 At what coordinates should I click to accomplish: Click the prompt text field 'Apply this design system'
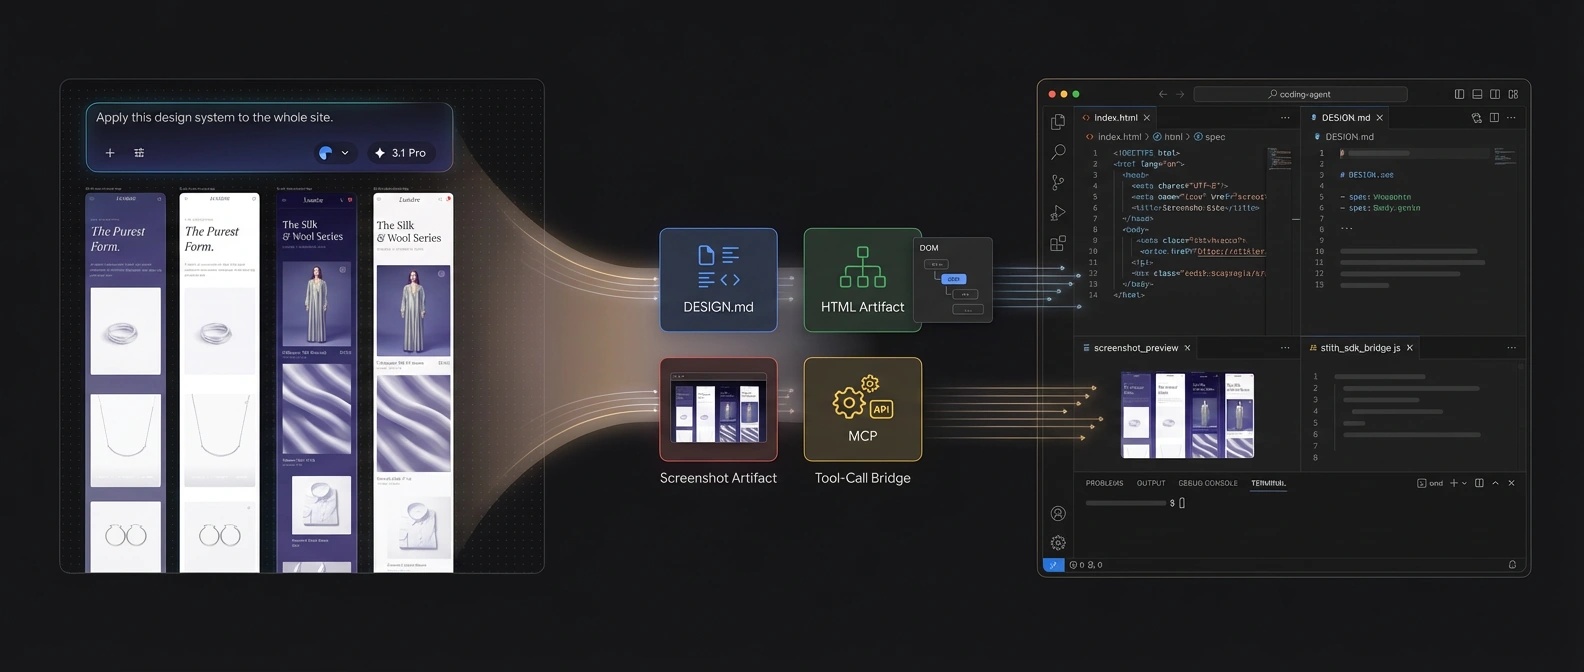(214, 117)
